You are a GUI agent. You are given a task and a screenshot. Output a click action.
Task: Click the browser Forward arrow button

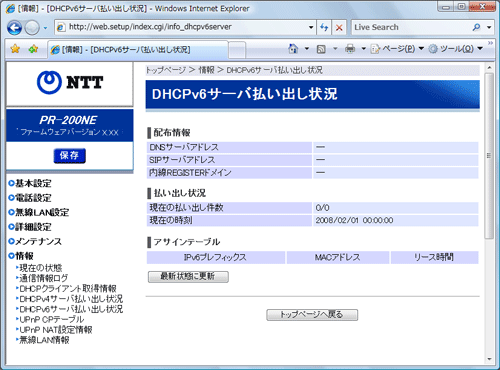32,28
